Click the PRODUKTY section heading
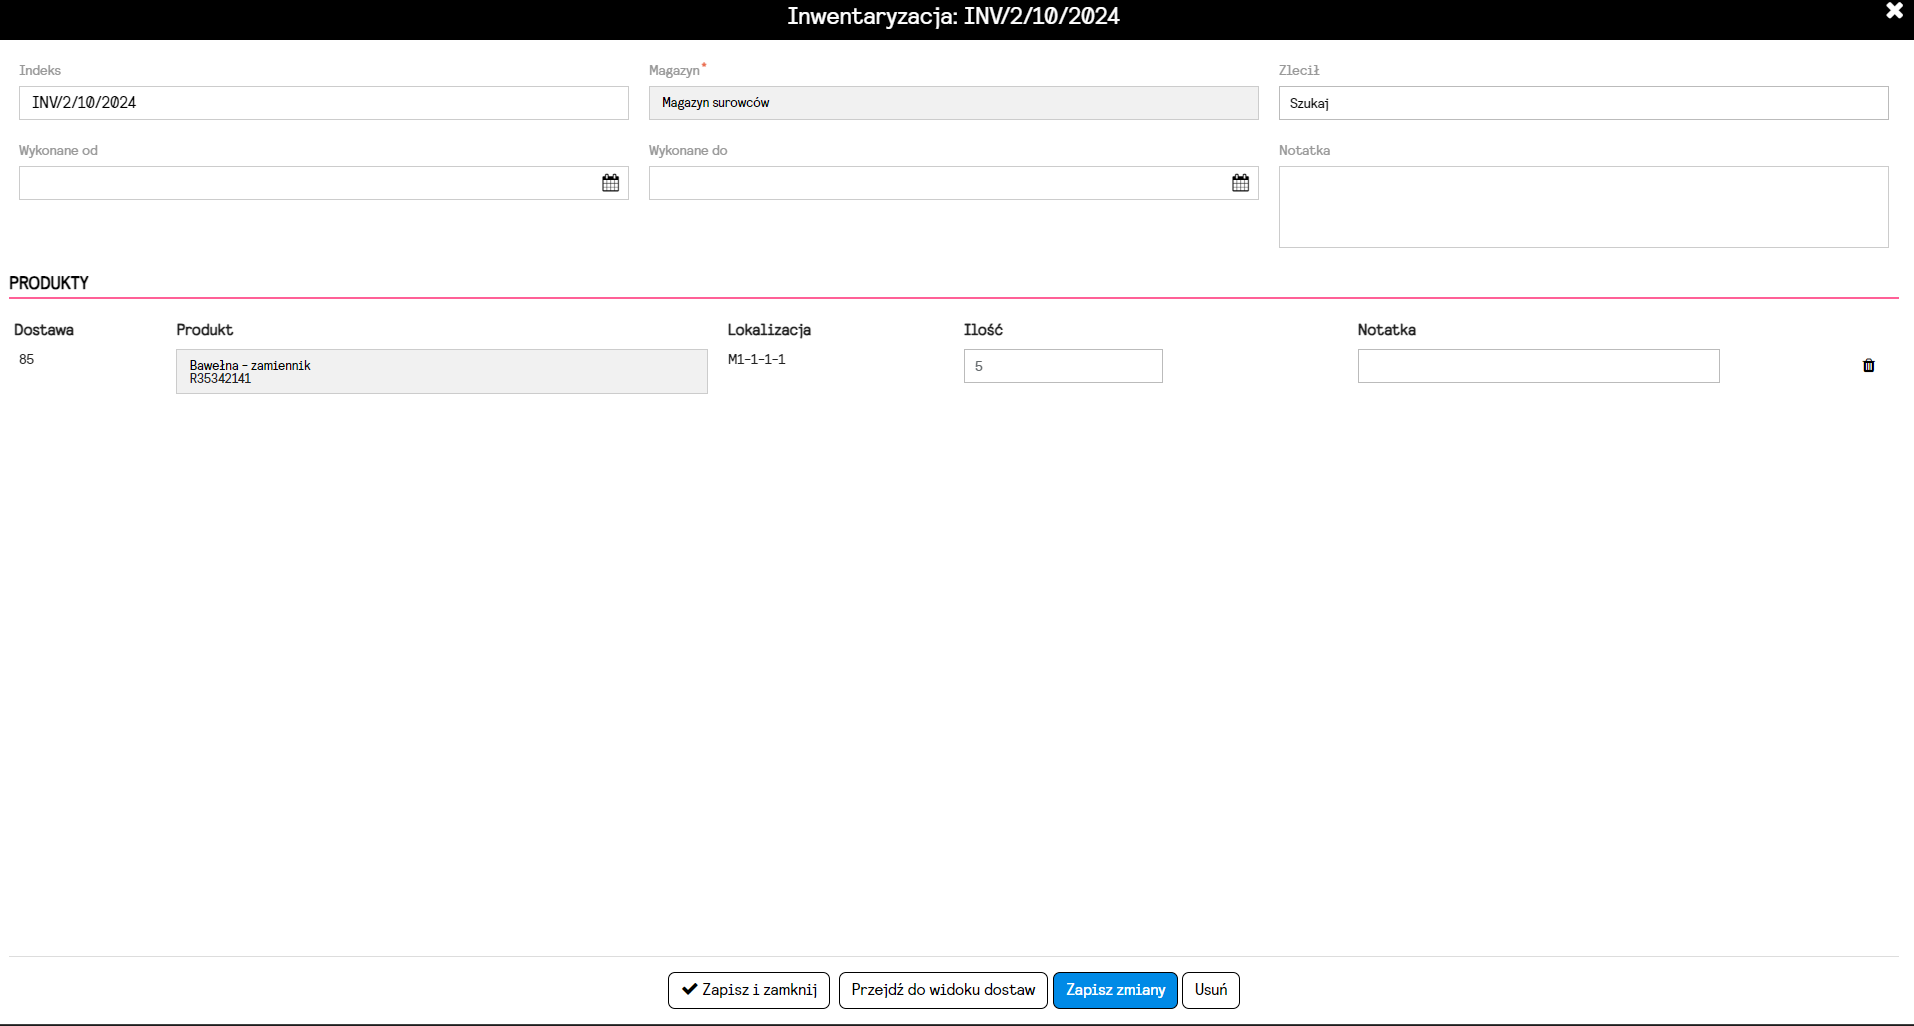The height and width of the screenshot is (1026, 1914). tap(49, 283)
